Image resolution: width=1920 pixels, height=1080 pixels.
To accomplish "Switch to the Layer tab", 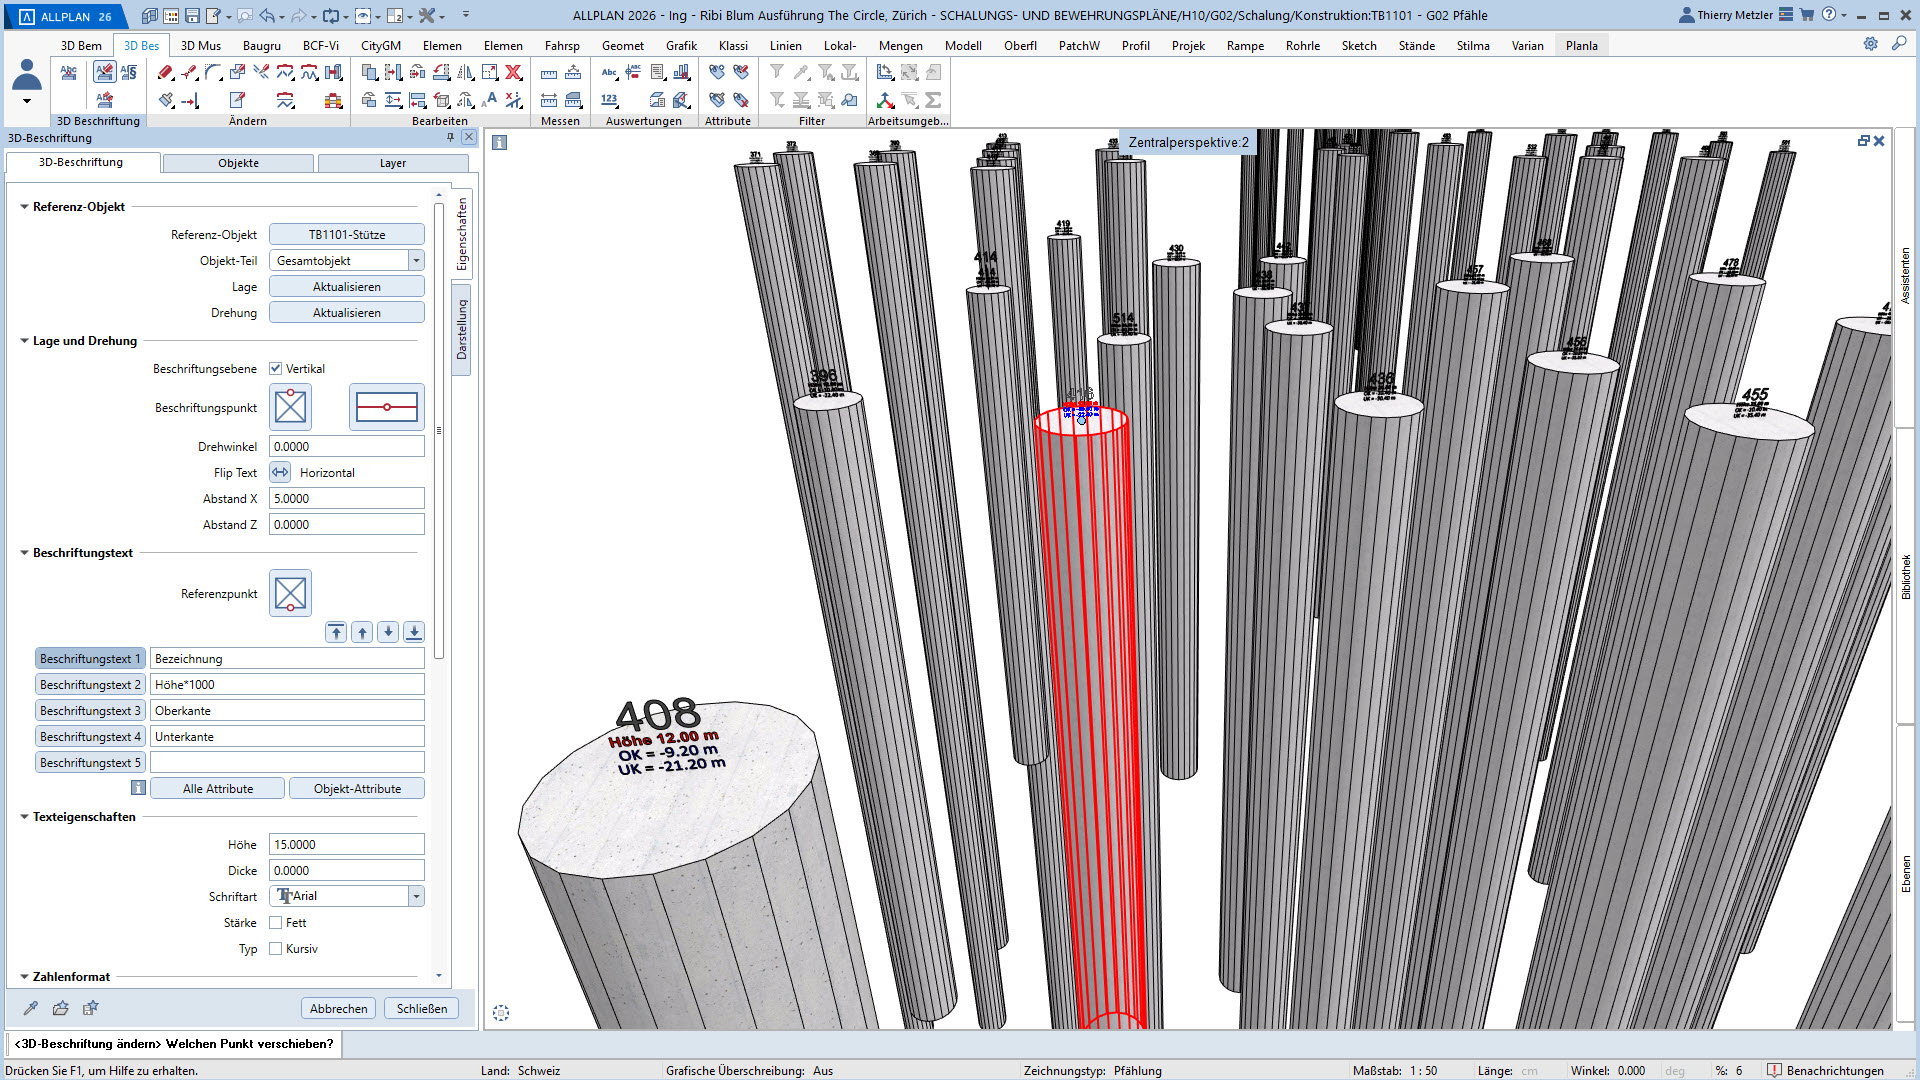I will pyautogui.click(x=393, y=163).
